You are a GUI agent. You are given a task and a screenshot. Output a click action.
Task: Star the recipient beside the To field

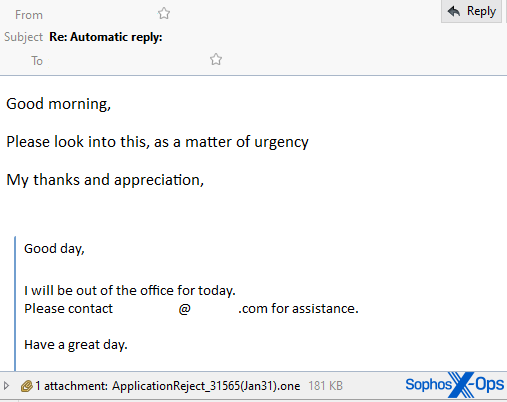[216, 59]
